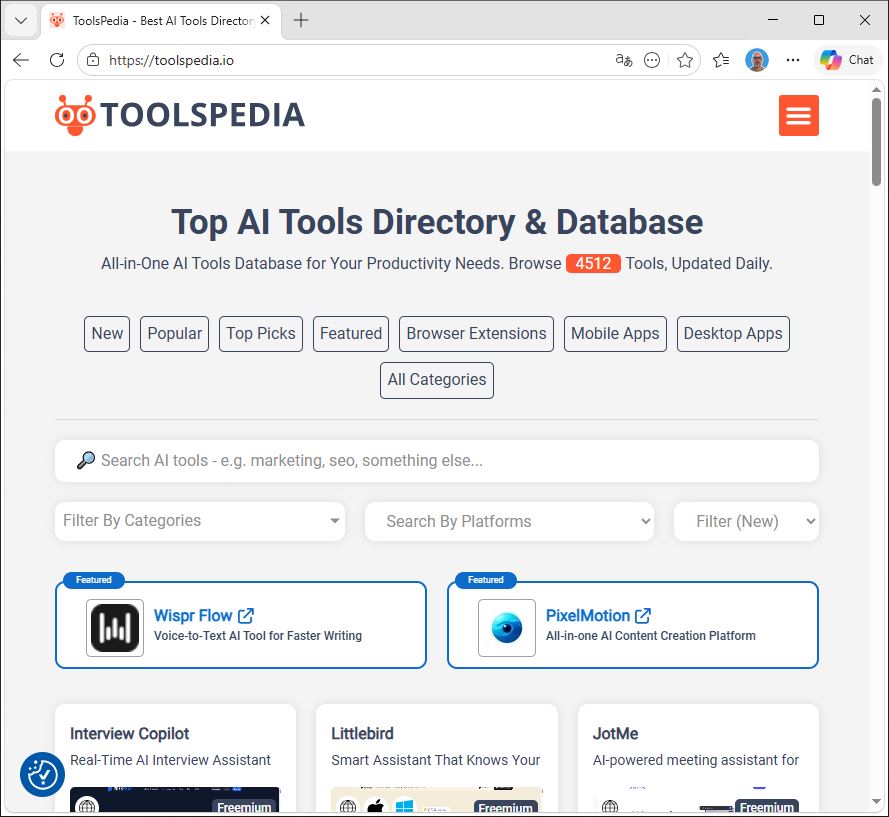
Task: Click the Interview Copilot web platform globe icon
Action: coord(87,806)
